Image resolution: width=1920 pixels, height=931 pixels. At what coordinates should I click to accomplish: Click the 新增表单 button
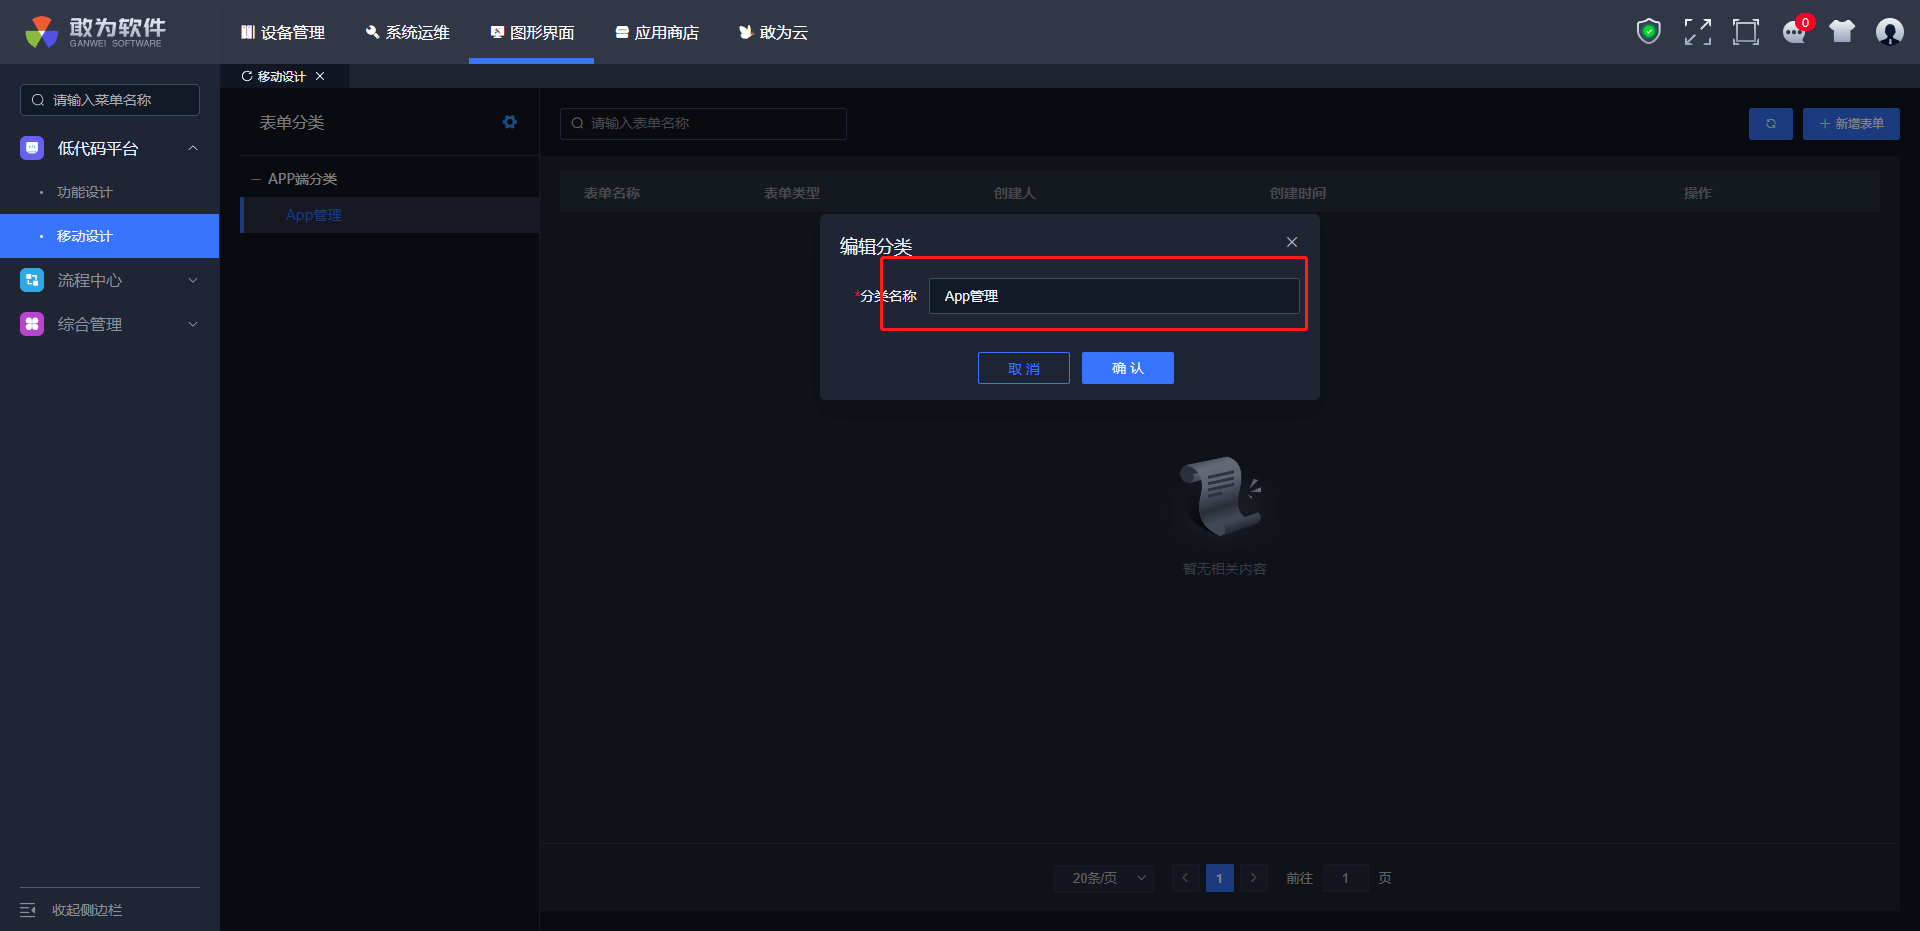(1851, 124)
